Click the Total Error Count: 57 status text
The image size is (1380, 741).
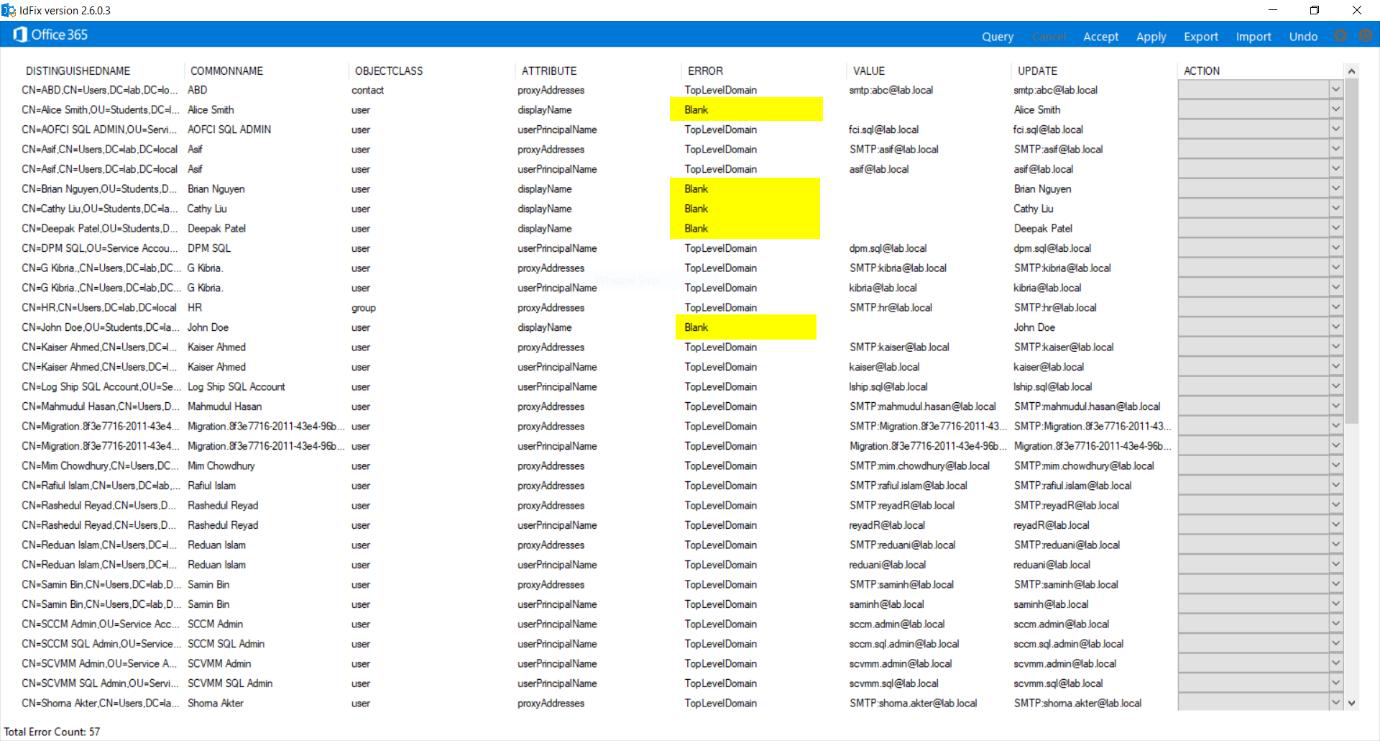coord(52,732)
